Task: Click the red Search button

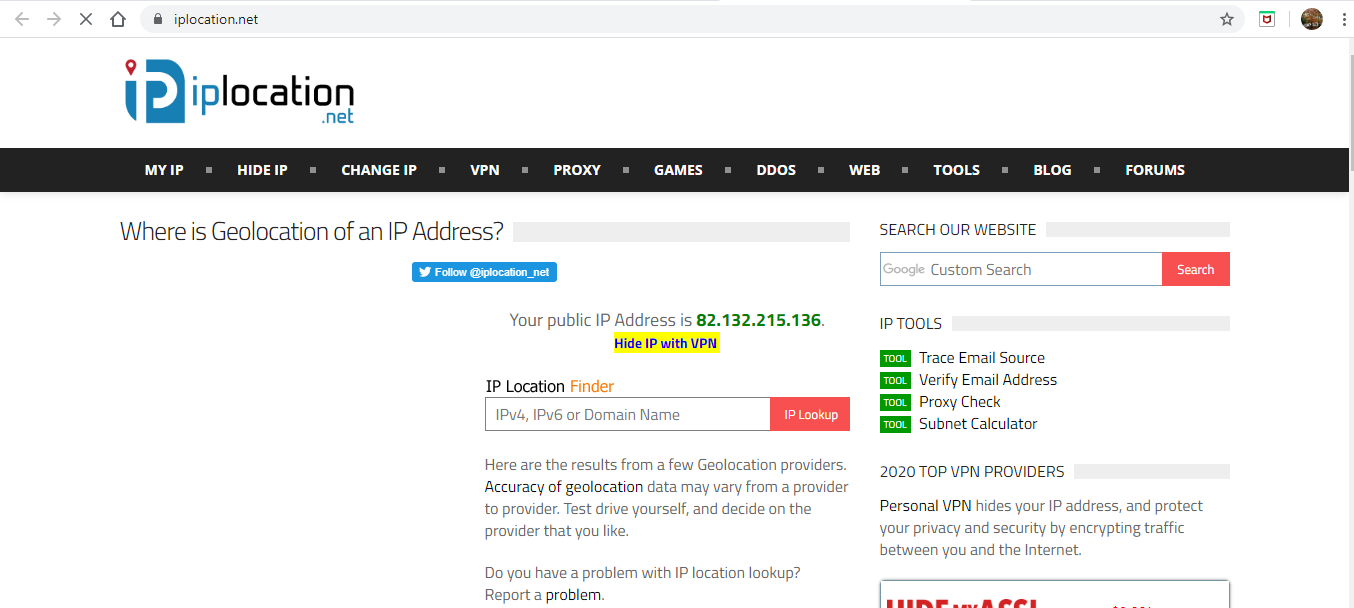Action: pos(1196,269)
